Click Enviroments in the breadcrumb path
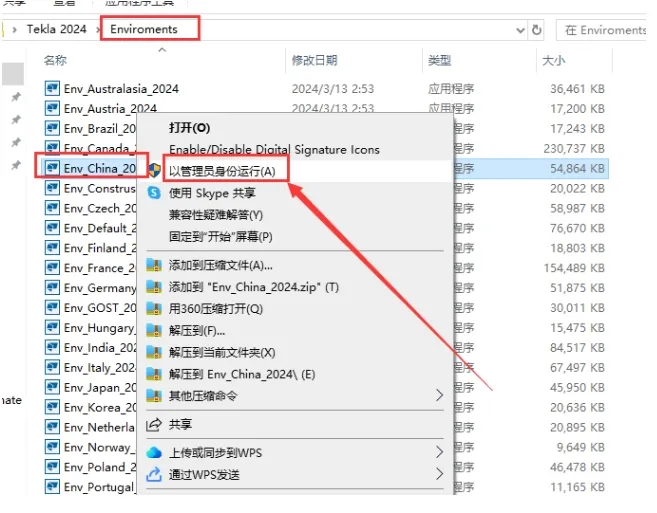This screenshot has width=657, height=513. click(144, 29)
